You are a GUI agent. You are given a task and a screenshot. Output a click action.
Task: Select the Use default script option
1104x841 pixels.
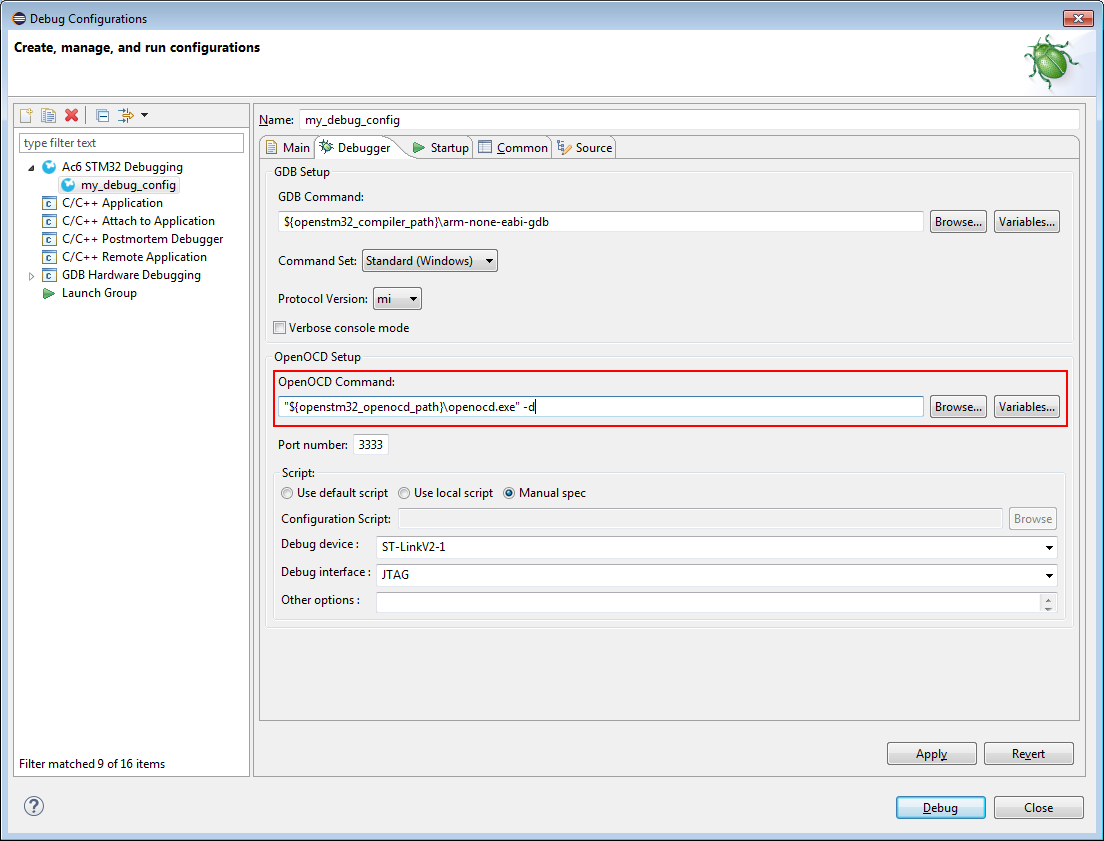288,493
